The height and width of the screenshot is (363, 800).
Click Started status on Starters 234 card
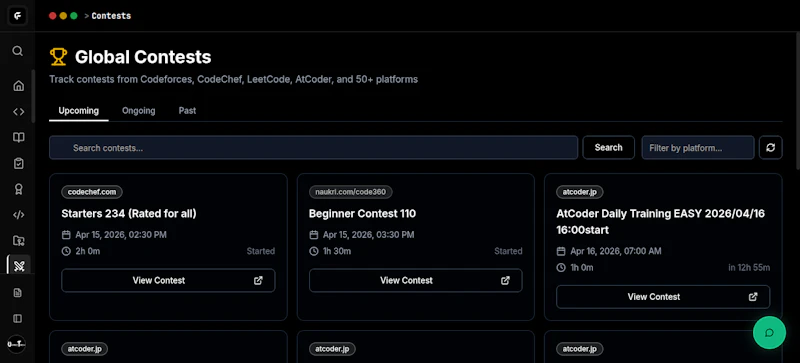click(261, 251)
